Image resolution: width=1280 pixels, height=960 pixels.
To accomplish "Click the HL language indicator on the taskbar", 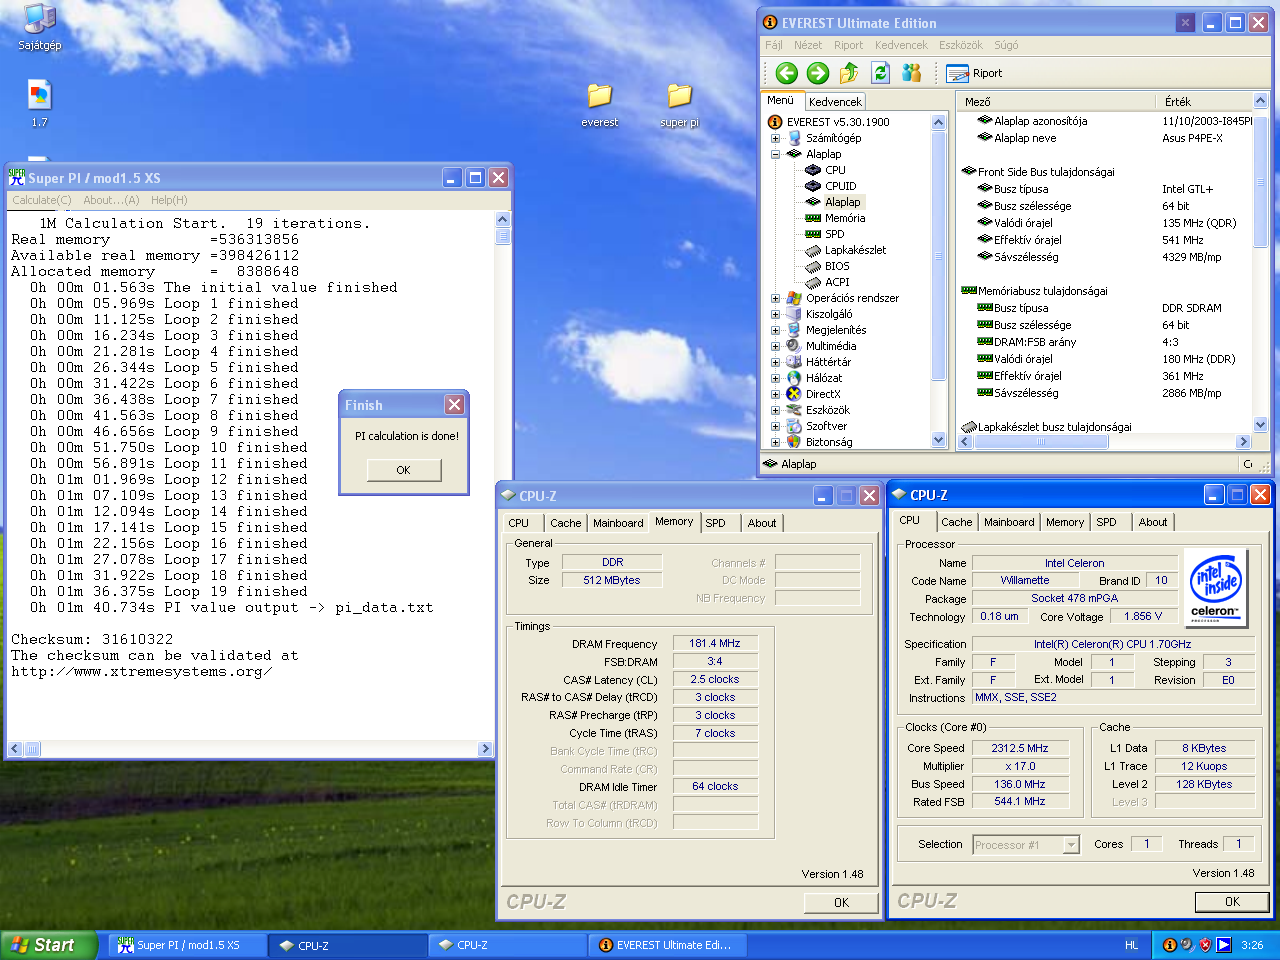I will [1131, 945].
